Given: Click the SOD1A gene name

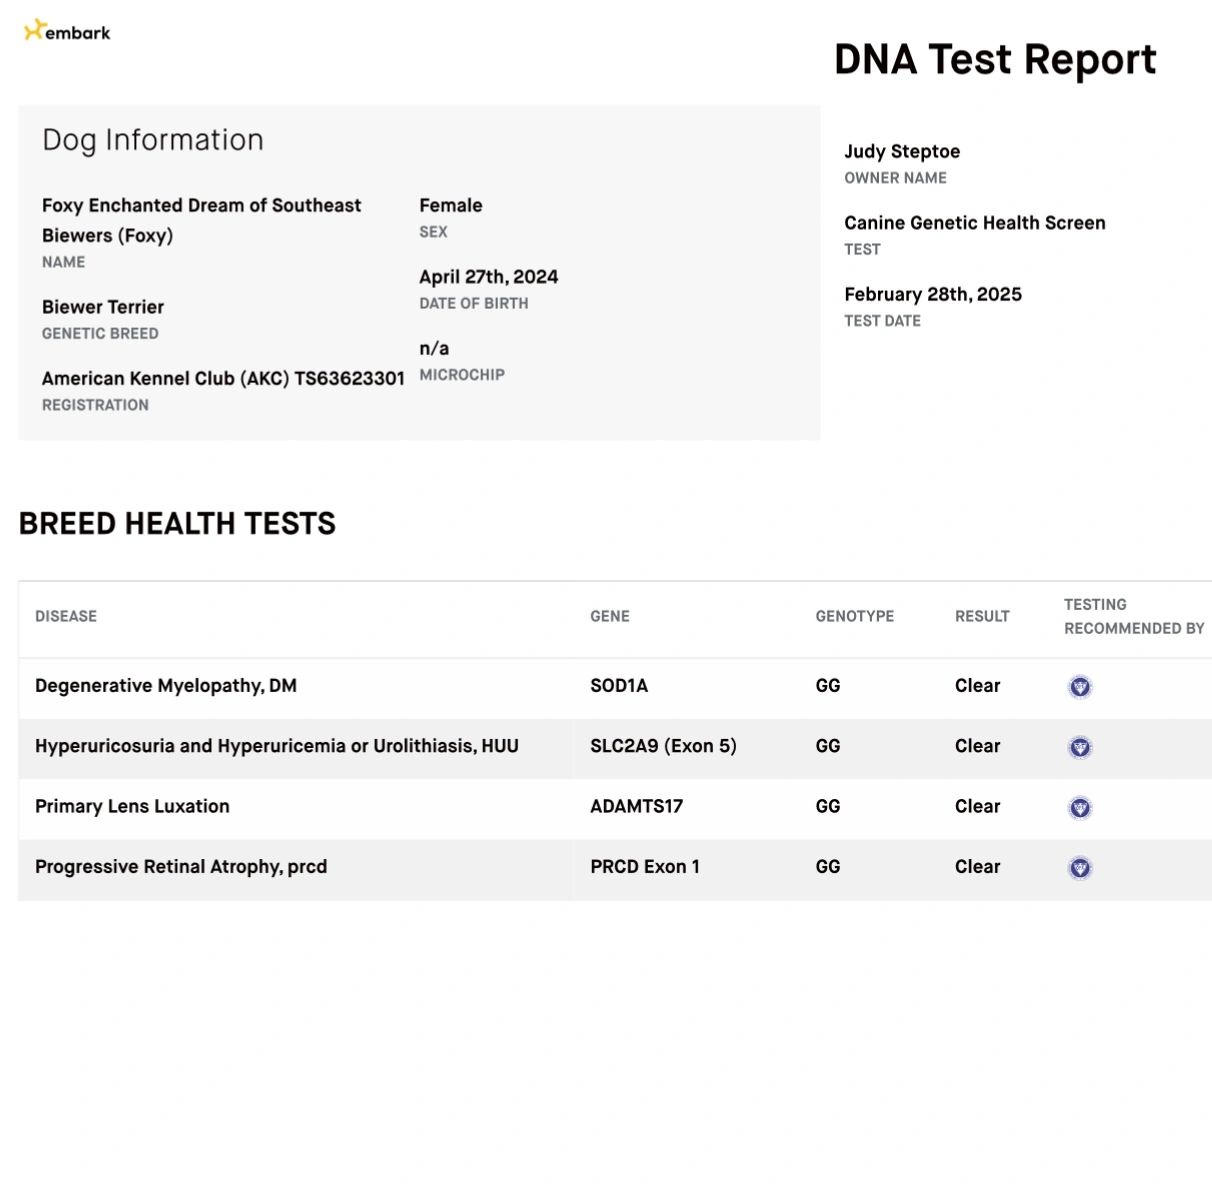Looking at the screenshot, I should pyautogui.click(x=619, y=686).
